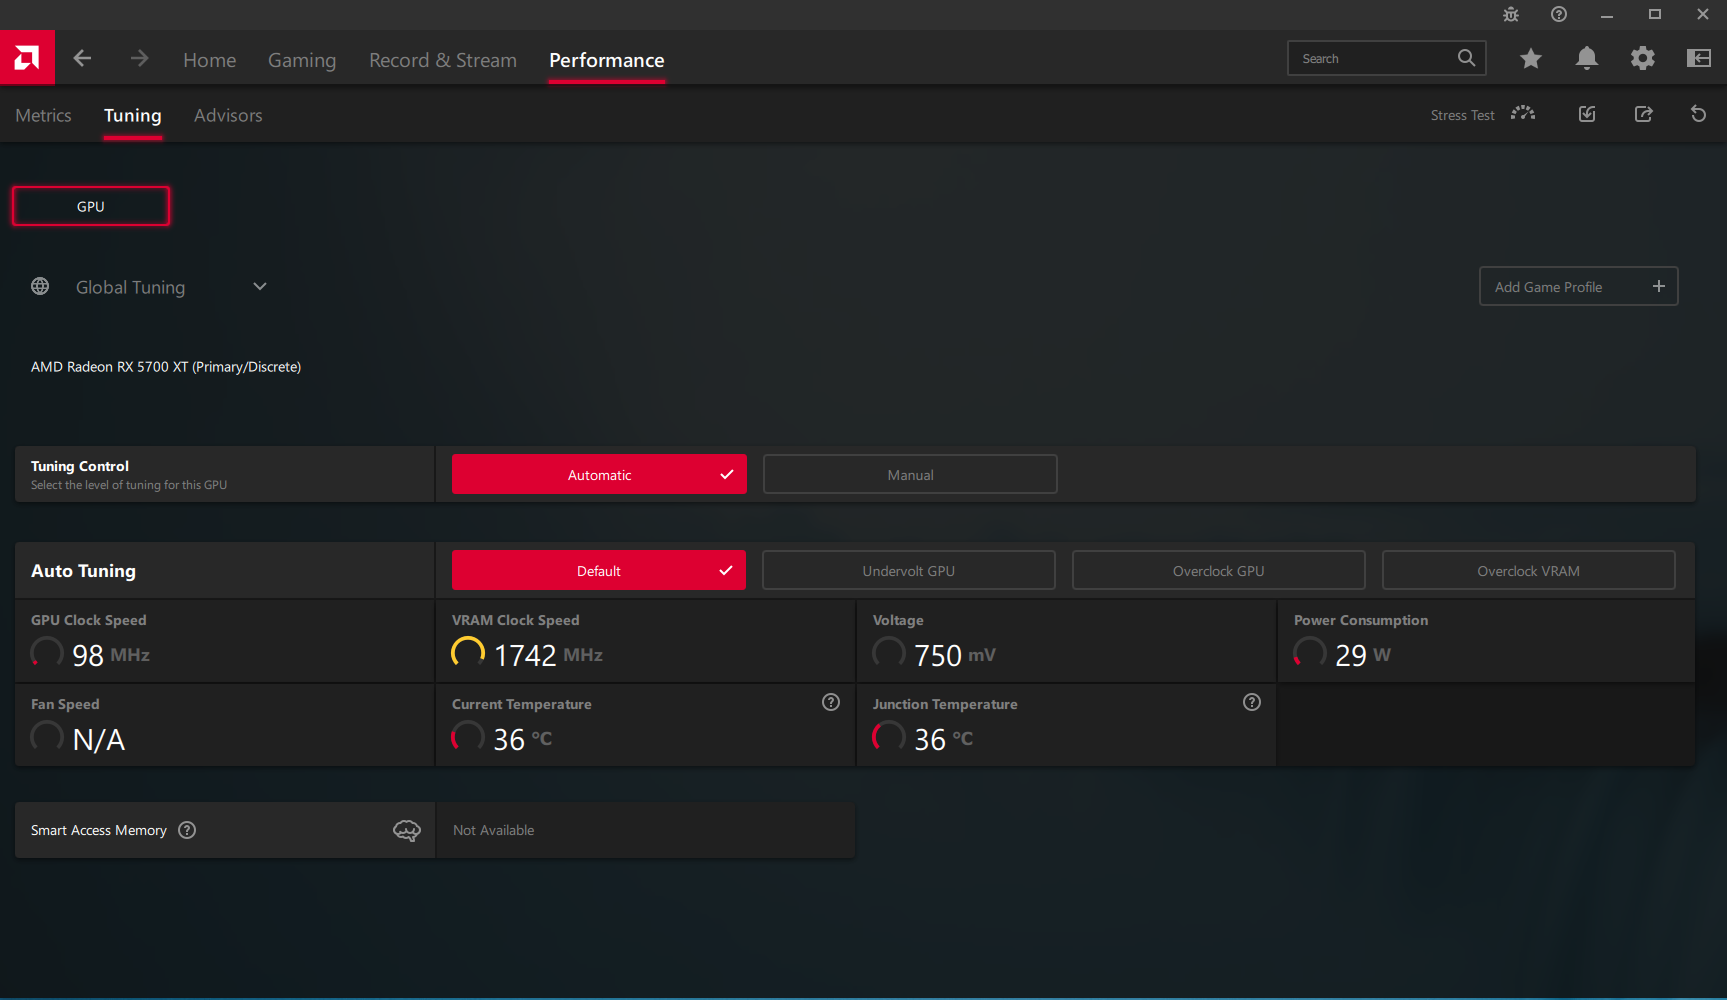The height and width of the screenshot is (1000, 1727).
Task: Select Overclock GPU option
Action: (x=1219, y=570)
